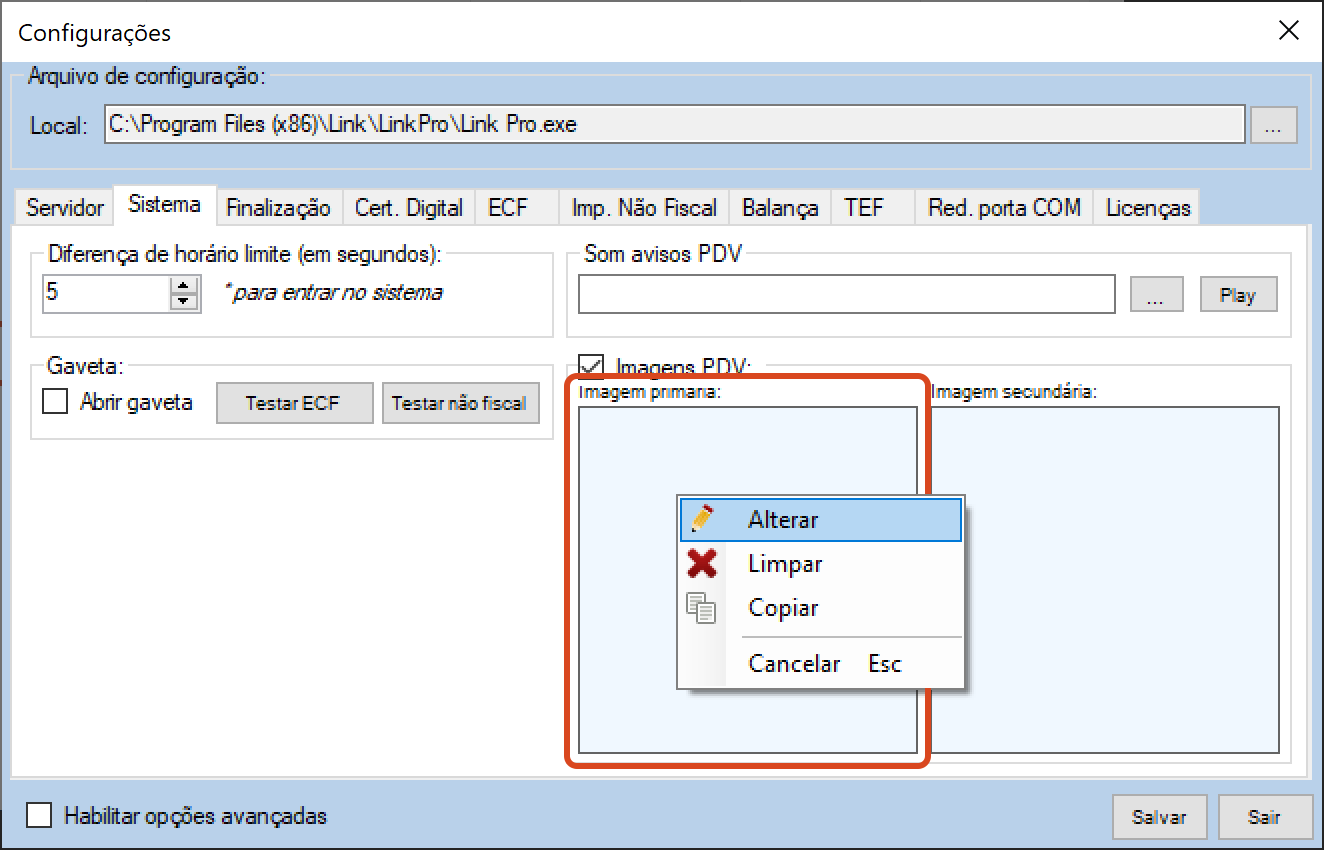Image resolution: width=1324 pixels, height=850 pixels.
Task: Go to the Cert. Digital tab
Action: coord(409,208)
